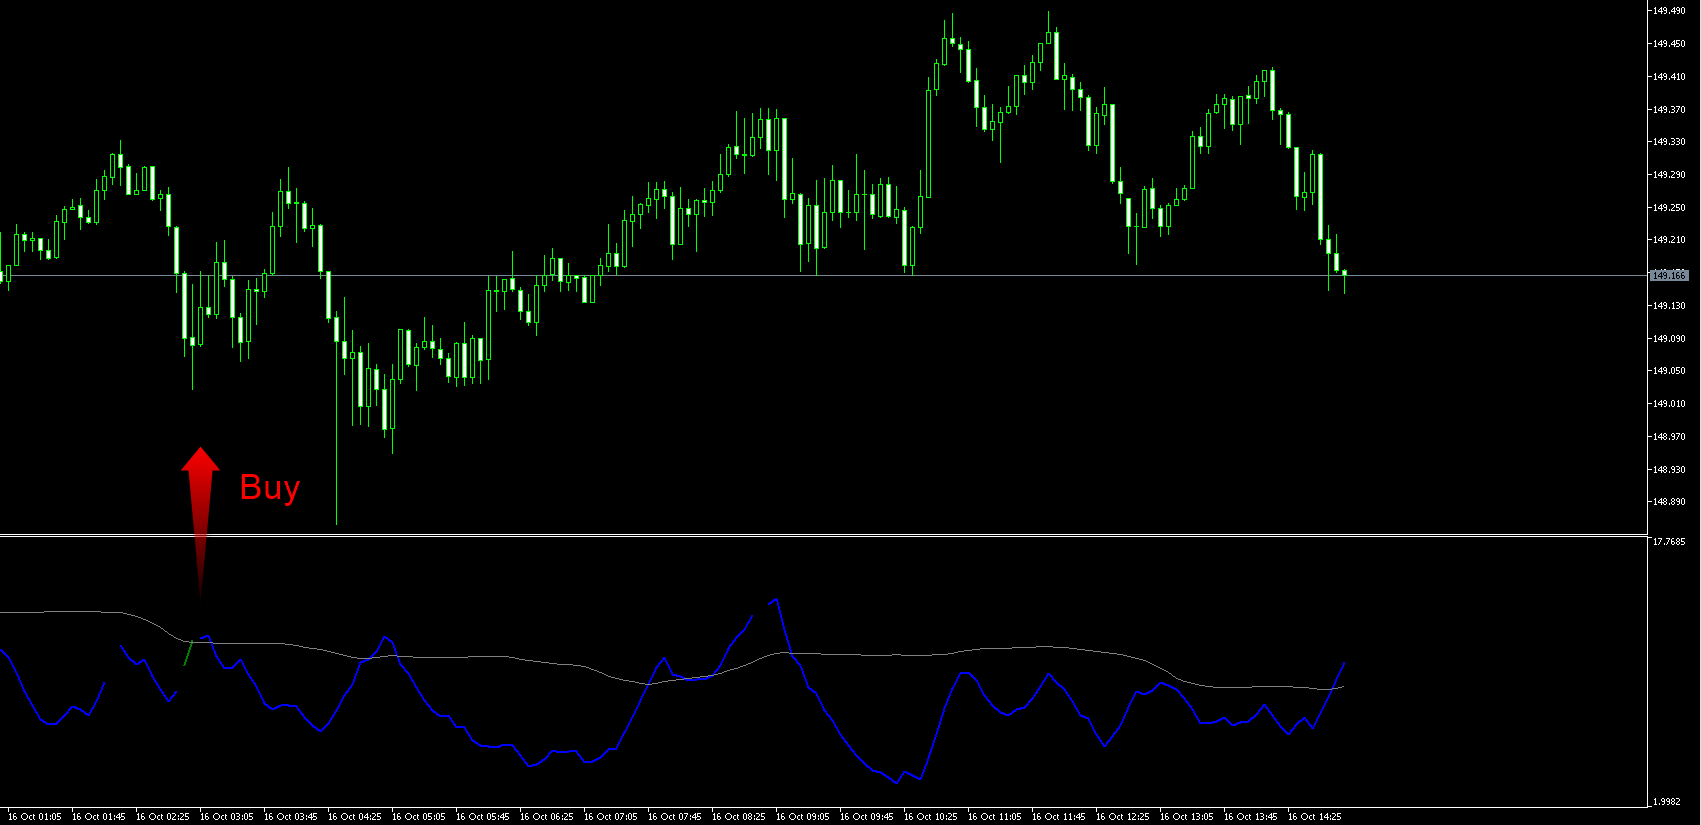The width and height of the screenshot is (1701, 825).
Task: Click the indicator scale maximum 17.7685
Action: pos(1669,542)
